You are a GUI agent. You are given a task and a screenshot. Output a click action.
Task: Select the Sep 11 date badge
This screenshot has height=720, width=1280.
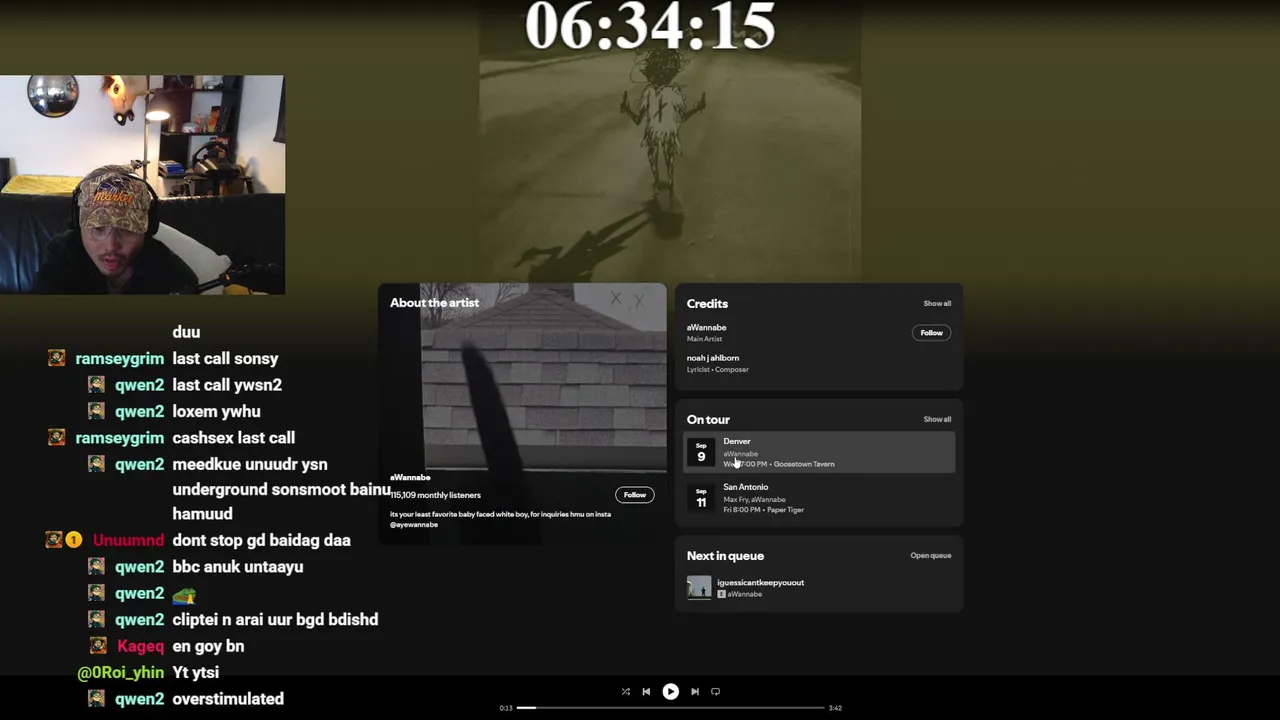pos(701,498)
